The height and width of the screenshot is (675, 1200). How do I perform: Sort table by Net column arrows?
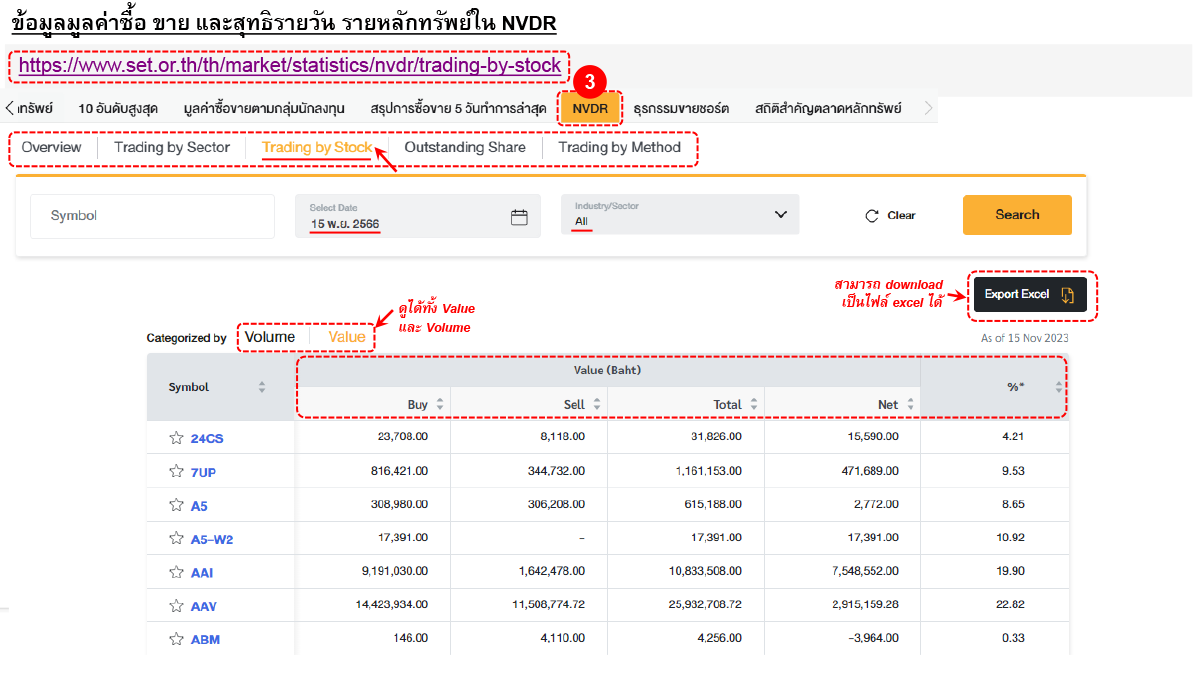911,405
